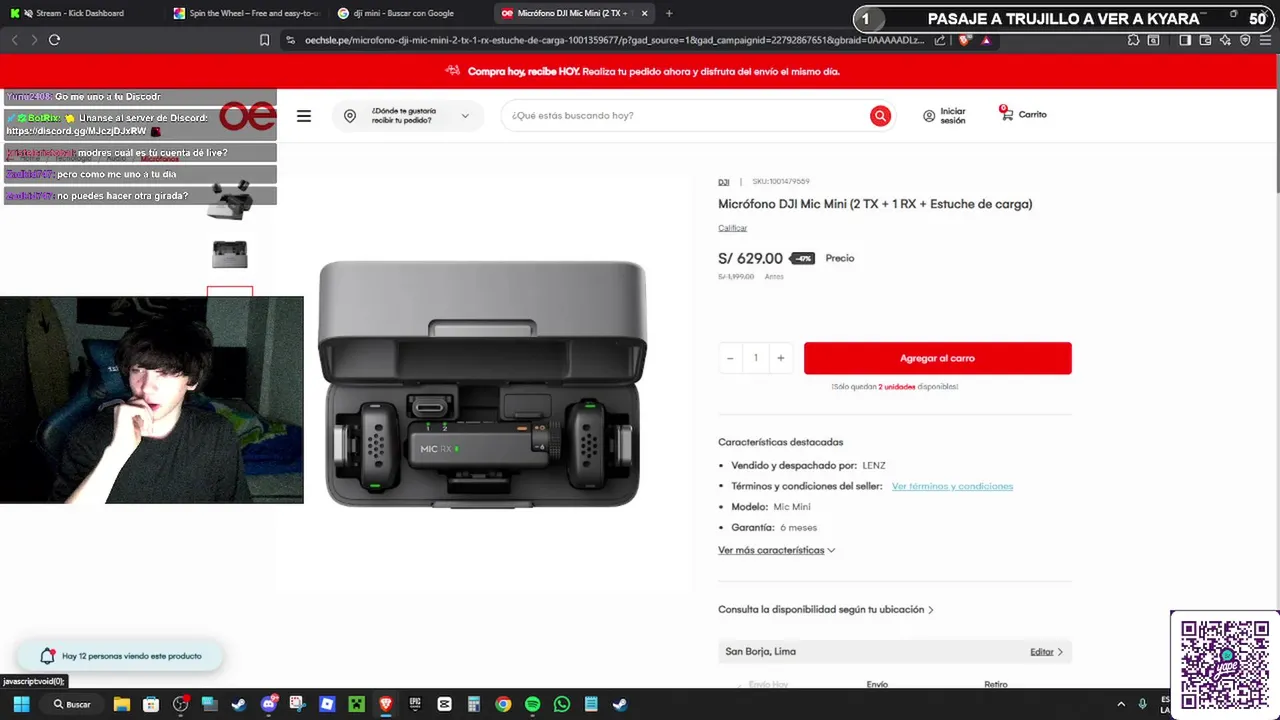
Task: Click the Brave Rewards triangle icon
Action: [986, 40]
